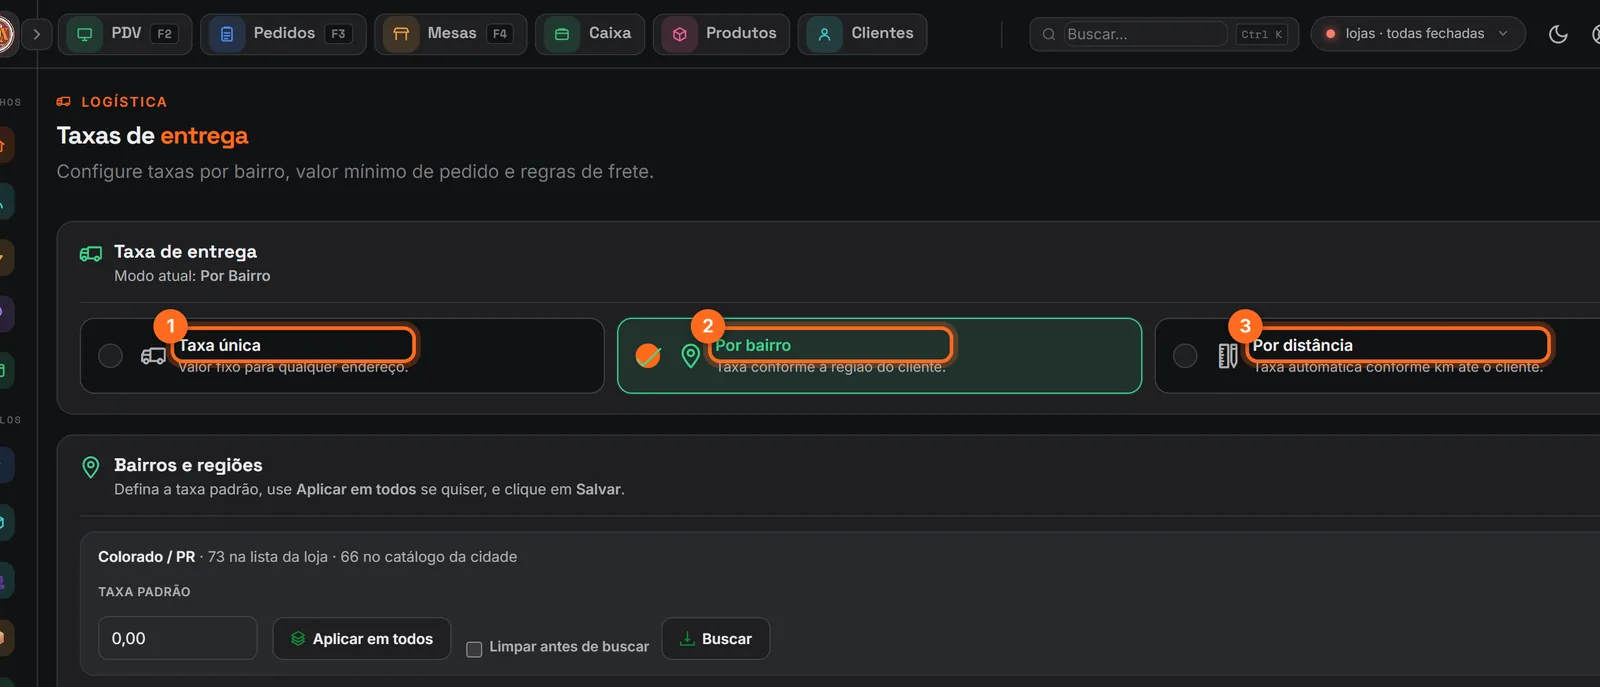
Task: Click the Taxa padrão input showing 0,00
Action: (178, 639)
